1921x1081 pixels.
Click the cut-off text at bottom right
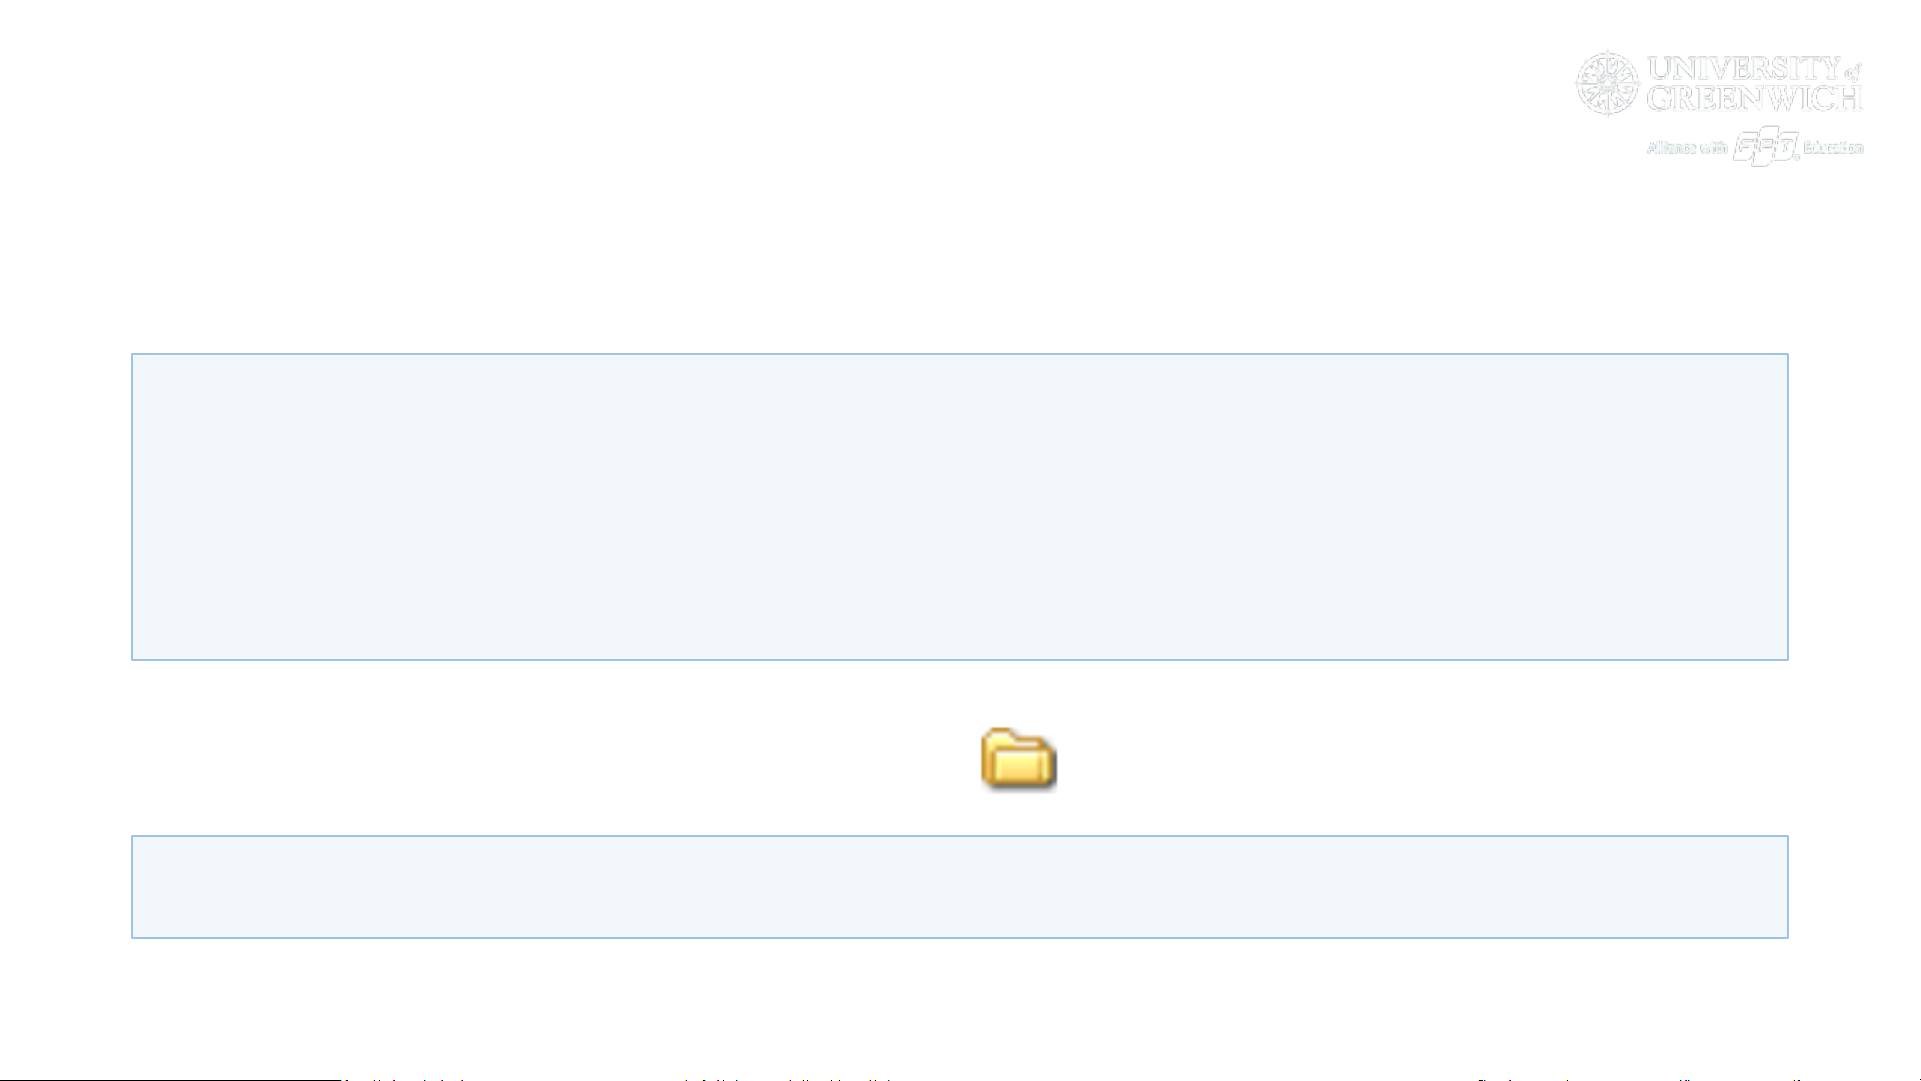point(1640,1079)
